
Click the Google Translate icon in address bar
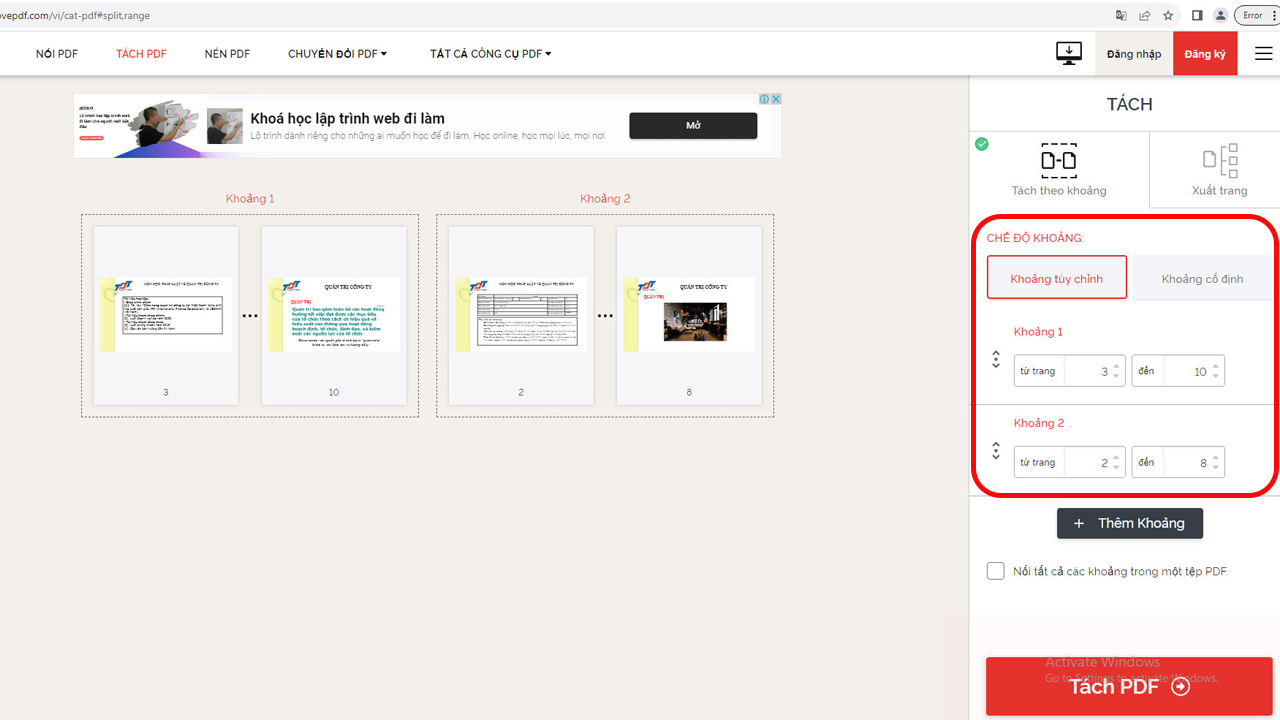[x=1121, y=16]
